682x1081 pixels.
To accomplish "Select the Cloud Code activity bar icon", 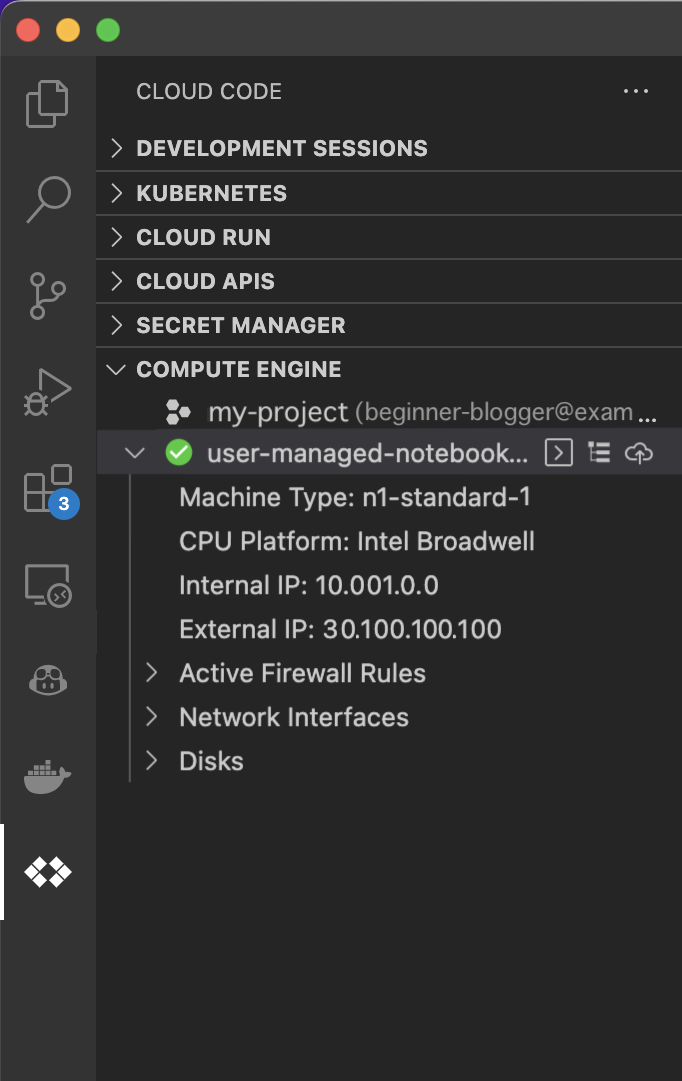I will pos(48,873).
